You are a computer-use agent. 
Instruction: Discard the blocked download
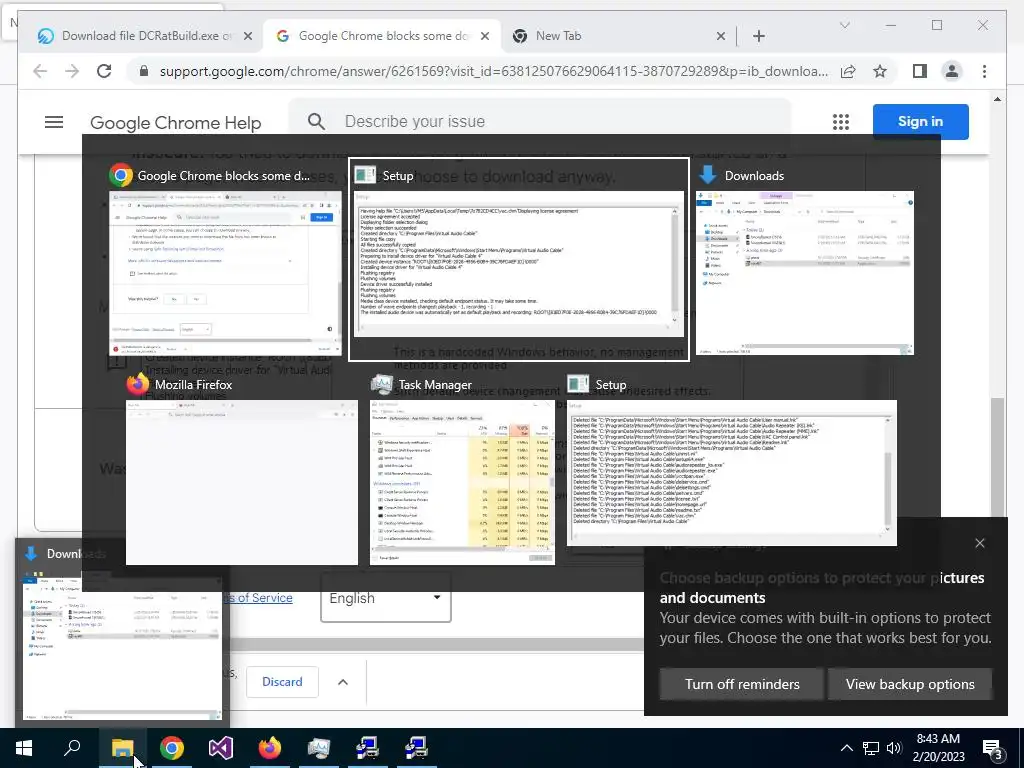point(282,682)
